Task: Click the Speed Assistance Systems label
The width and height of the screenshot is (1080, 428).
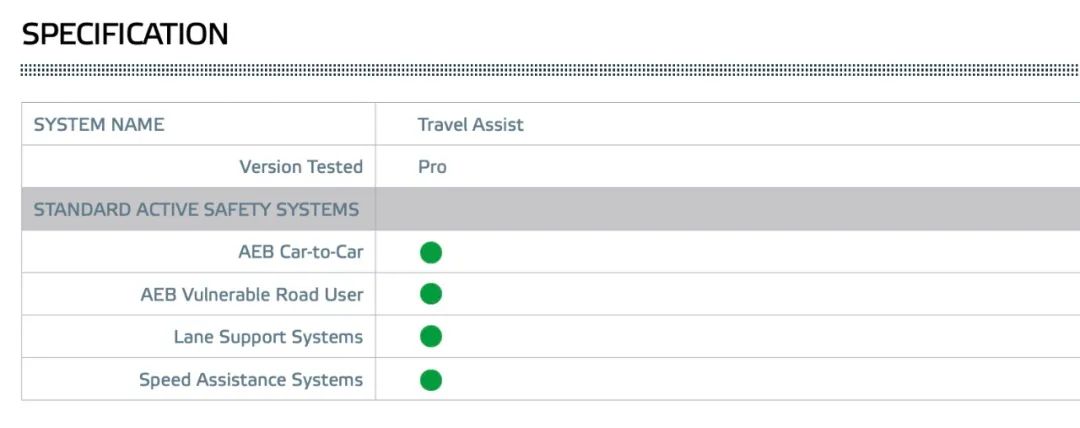Action: pyautogui.click(x=251, y=380)
